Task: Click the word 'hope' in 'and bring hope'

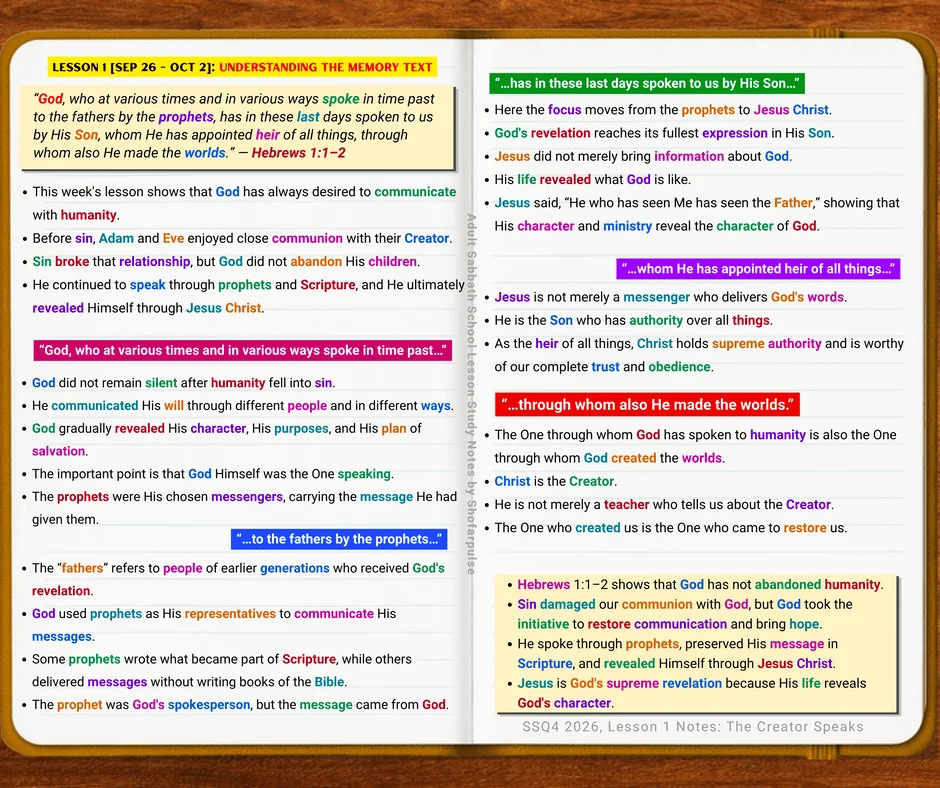Action: (x=804, y=624)
